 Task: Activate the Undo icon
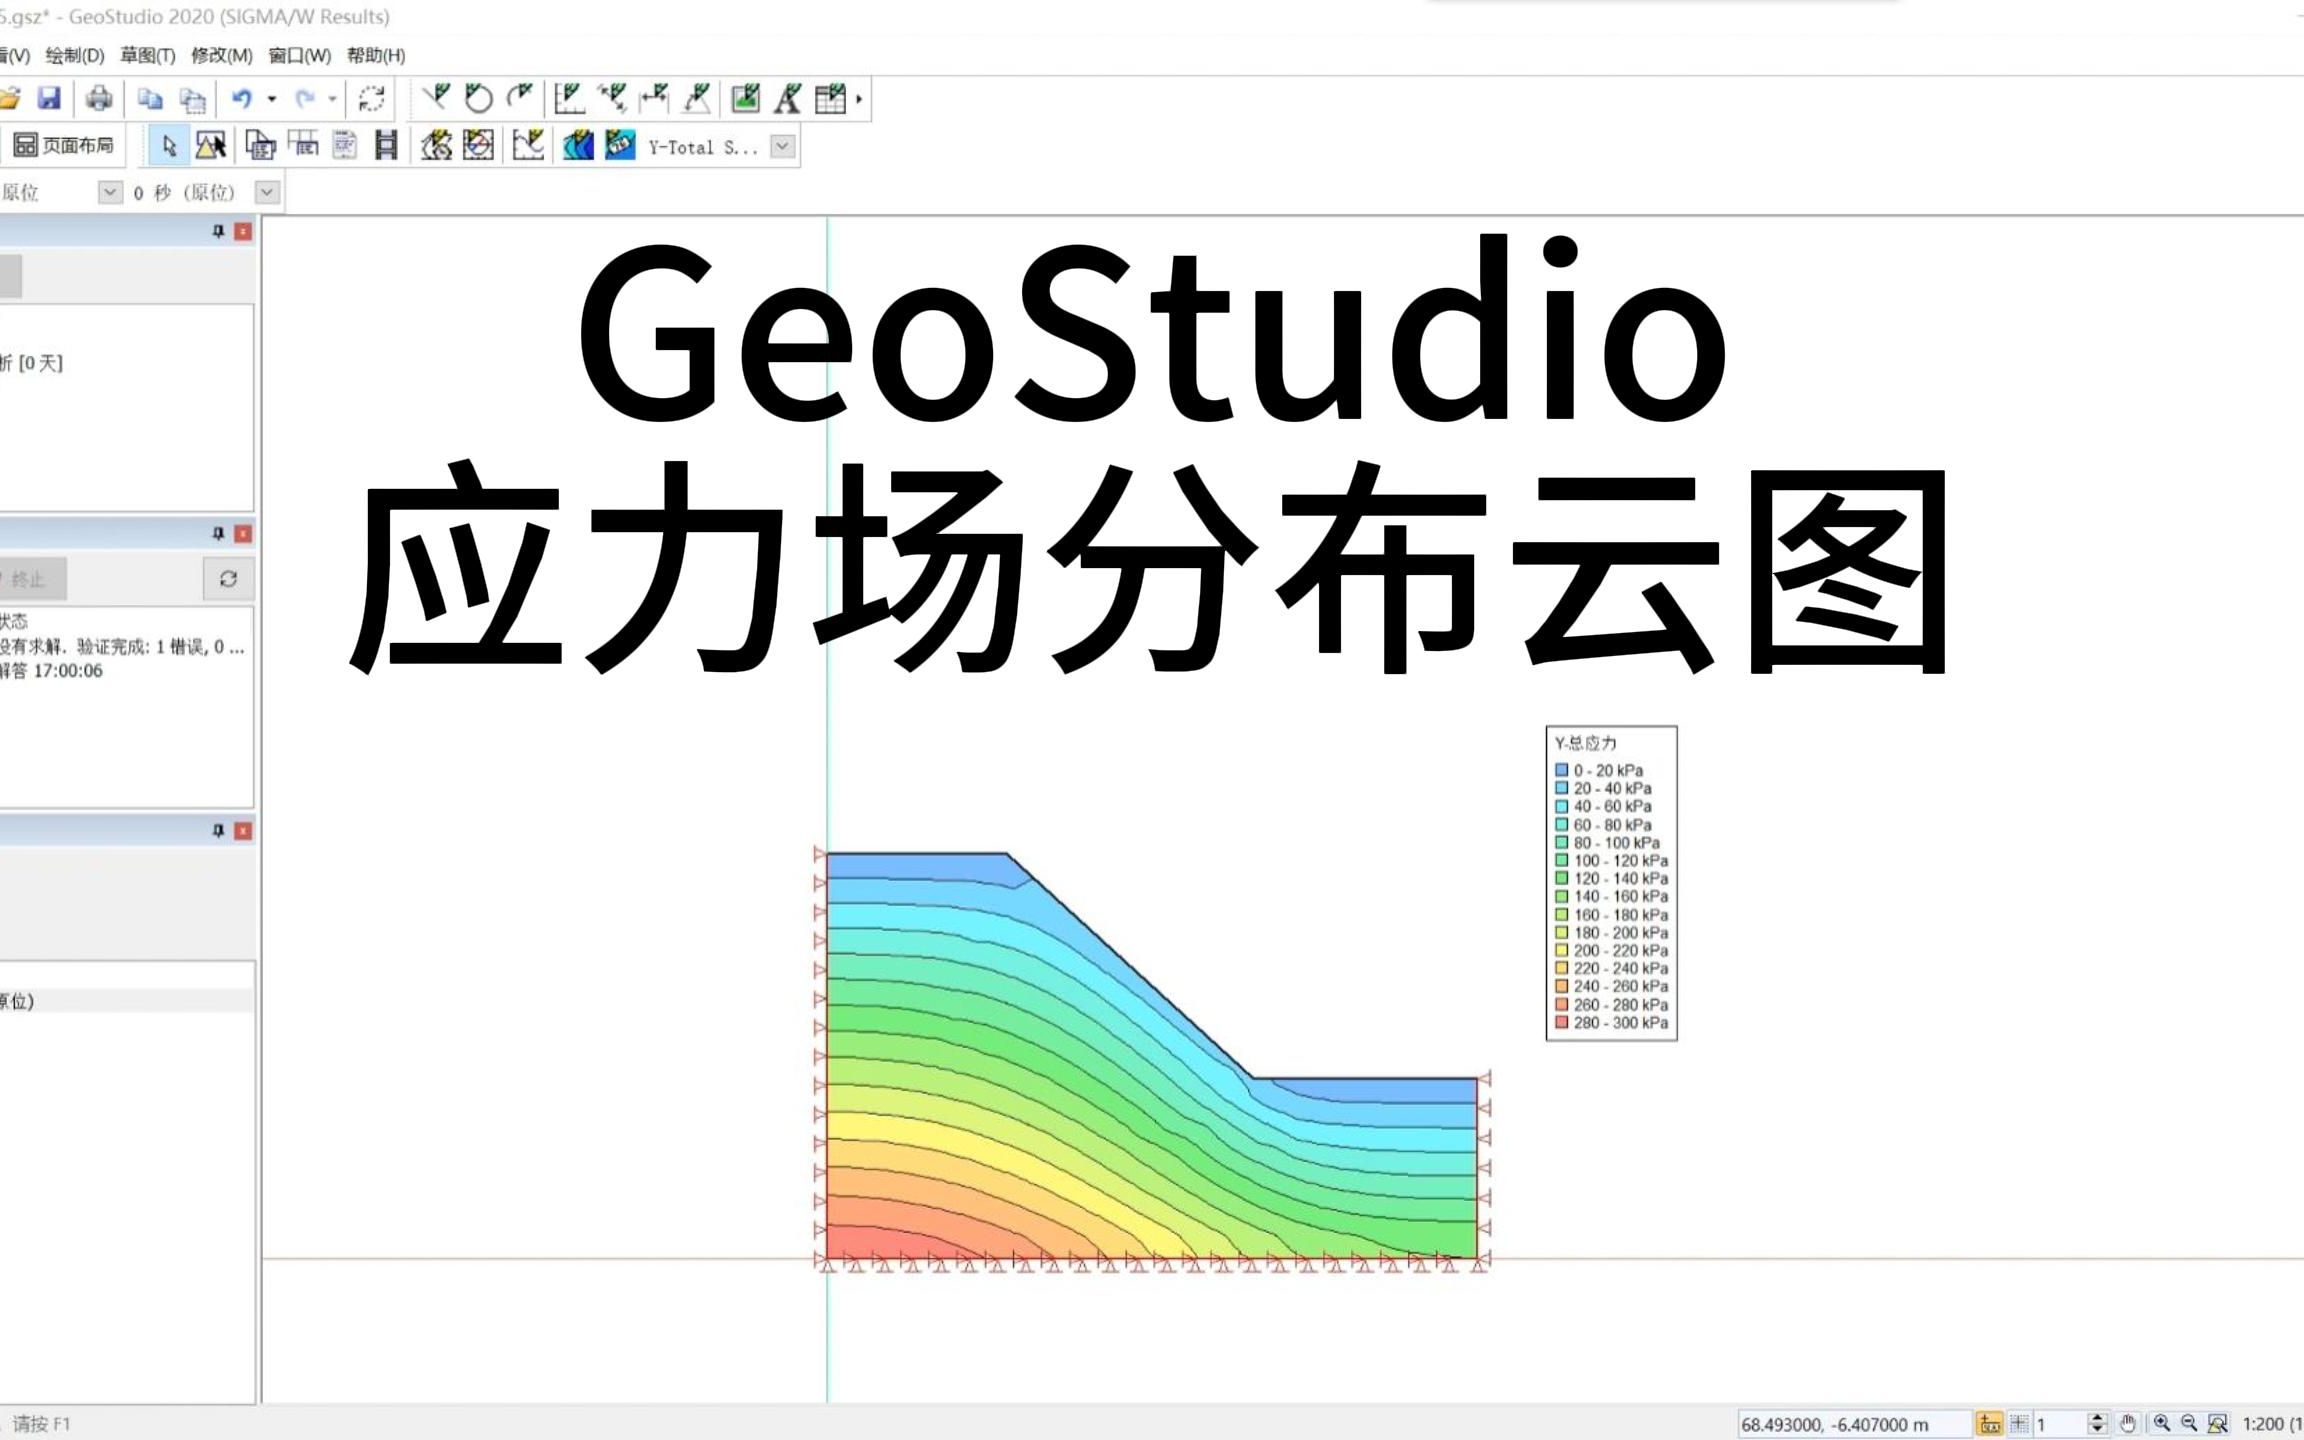tap(242, 98)
